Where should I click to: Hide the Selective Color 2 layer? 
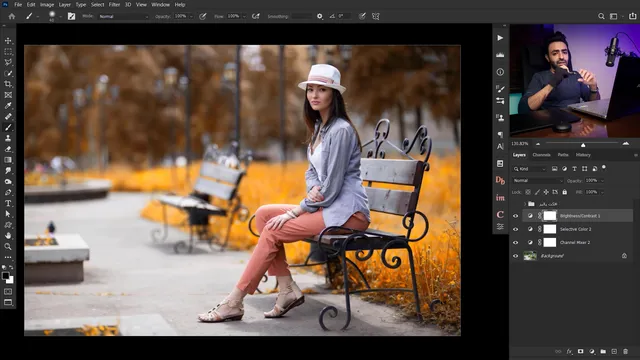click(x=516, y=229)
